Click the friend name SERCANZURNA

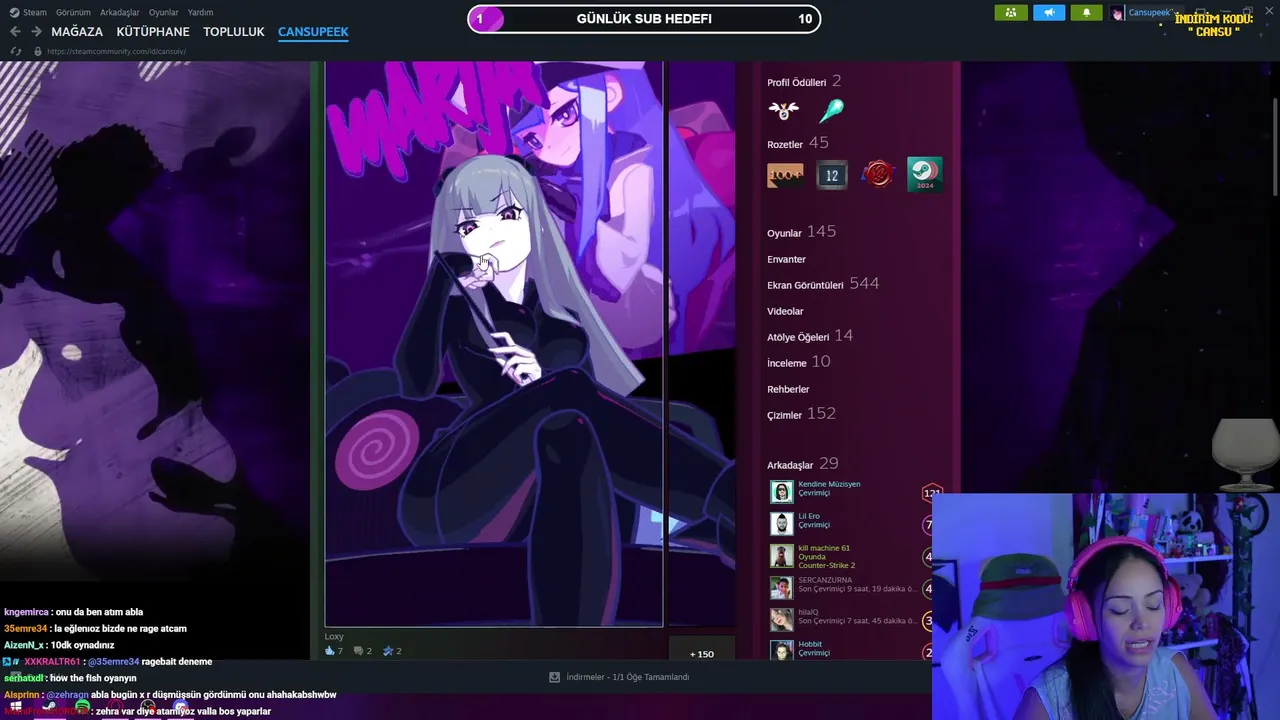point(825,580)
